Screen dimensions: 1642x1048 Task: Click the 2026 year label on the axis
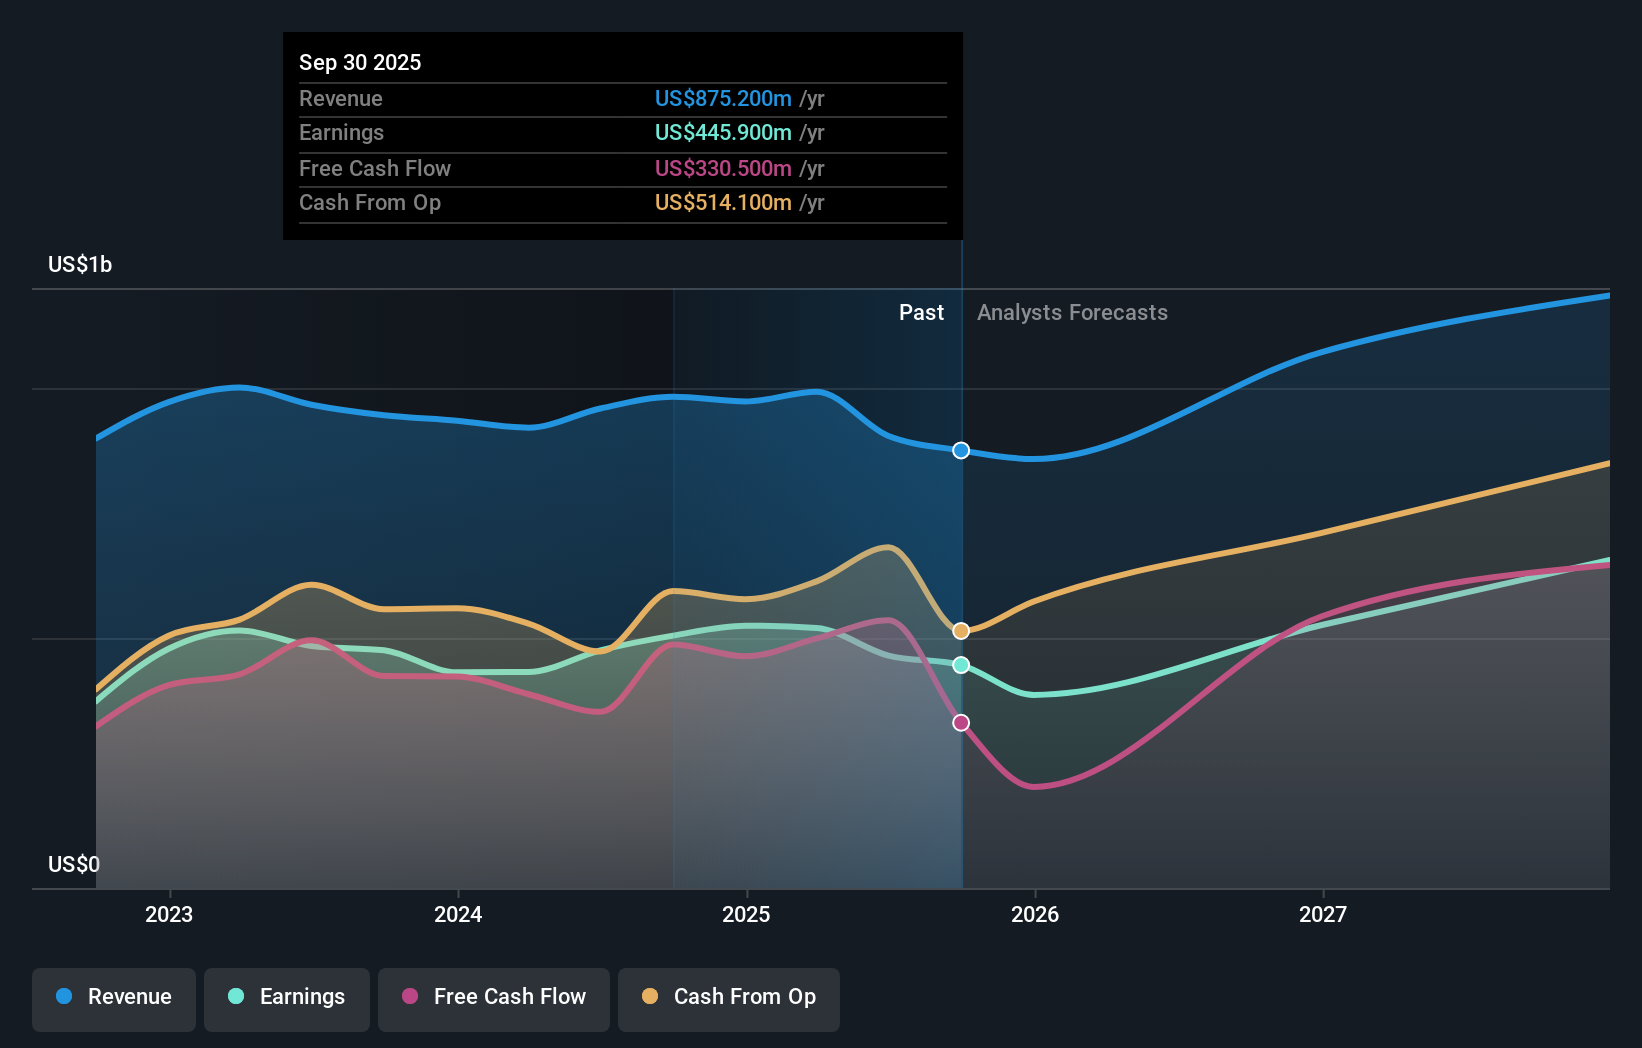point(1036,914)
